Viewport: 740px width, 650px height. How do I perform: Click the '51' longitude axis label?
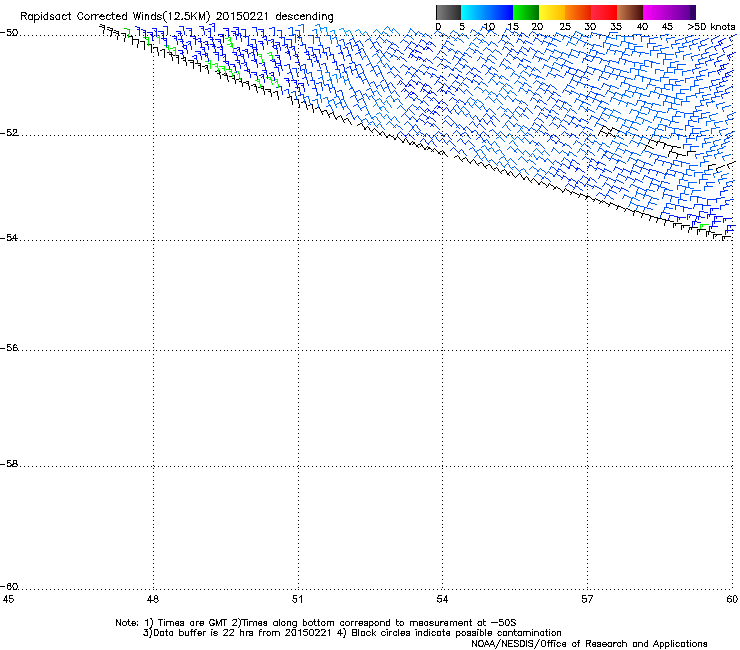(297, 599)
